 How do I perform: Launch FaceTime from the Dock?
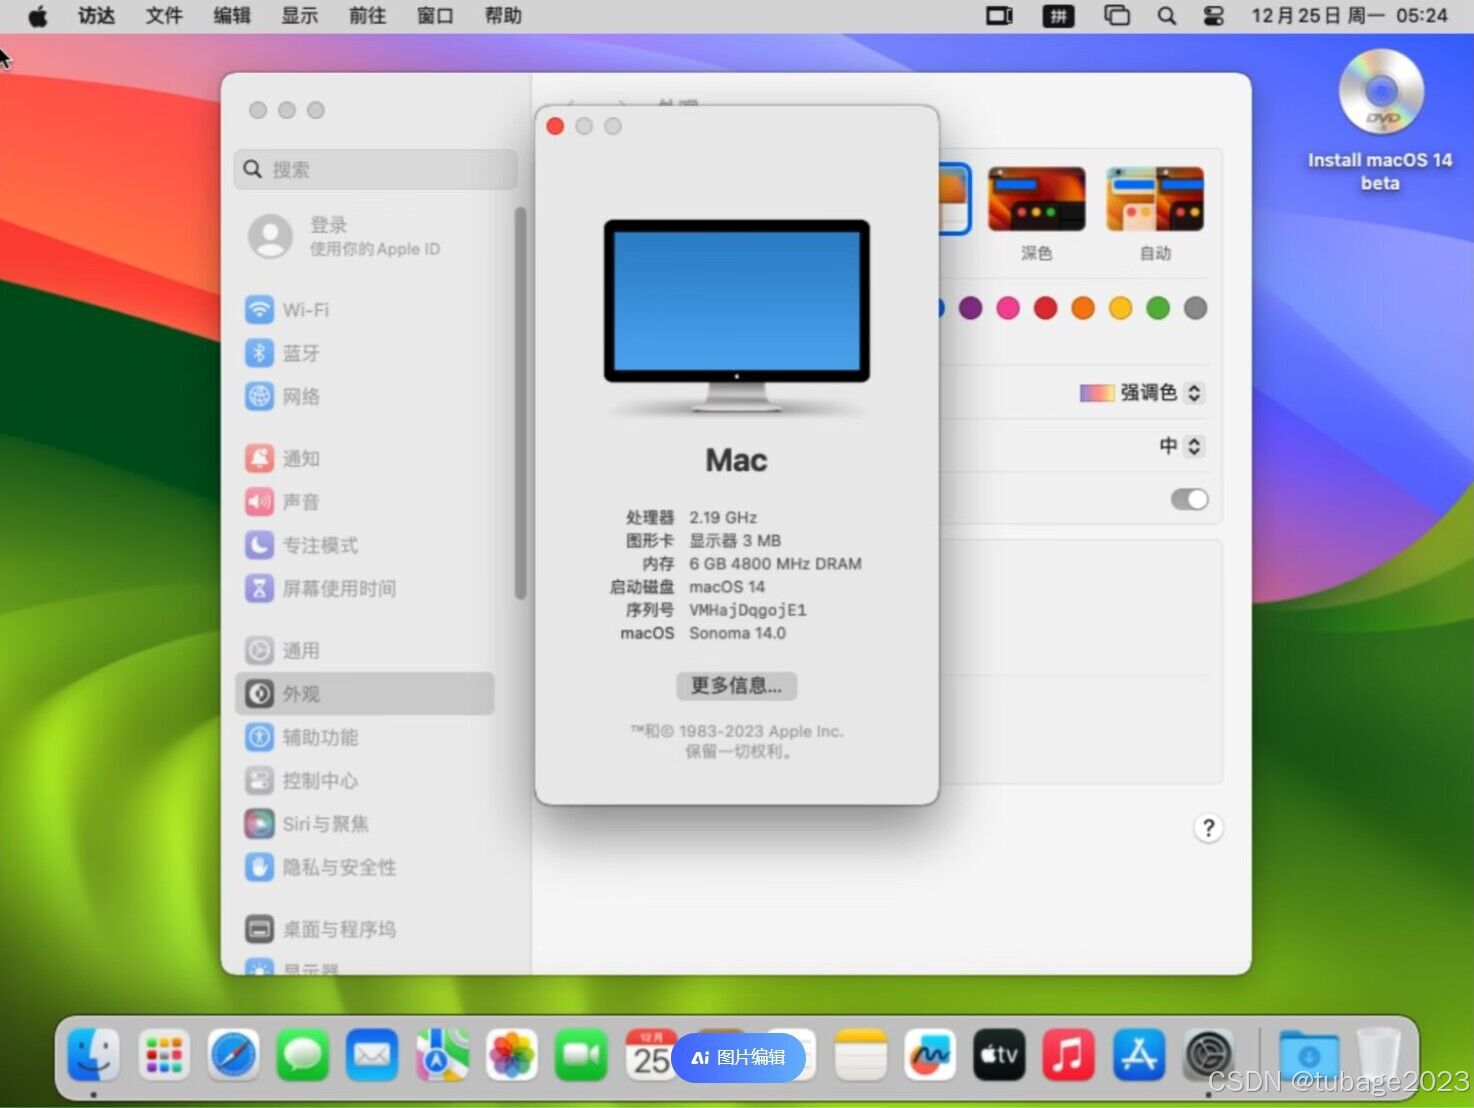pos(581,1055)
